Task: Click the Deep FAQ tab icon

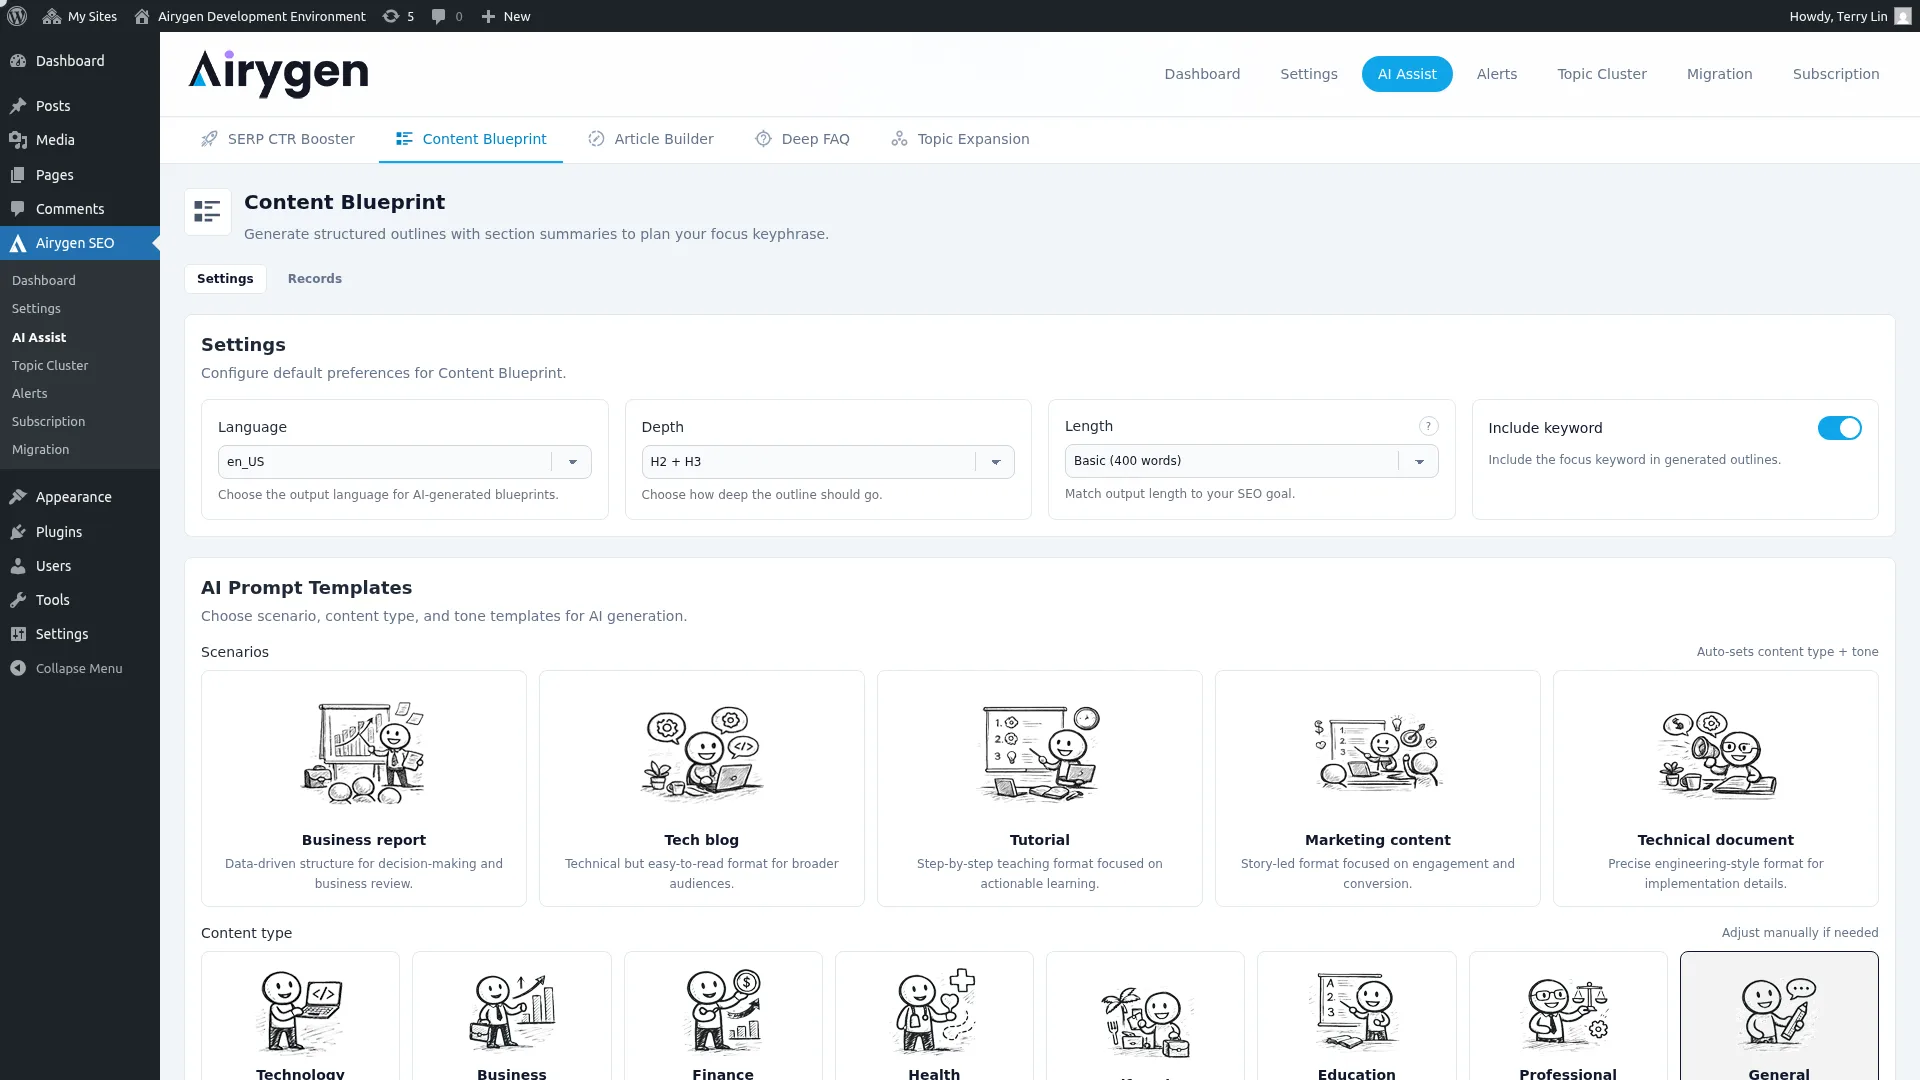Action: point(763,139)
